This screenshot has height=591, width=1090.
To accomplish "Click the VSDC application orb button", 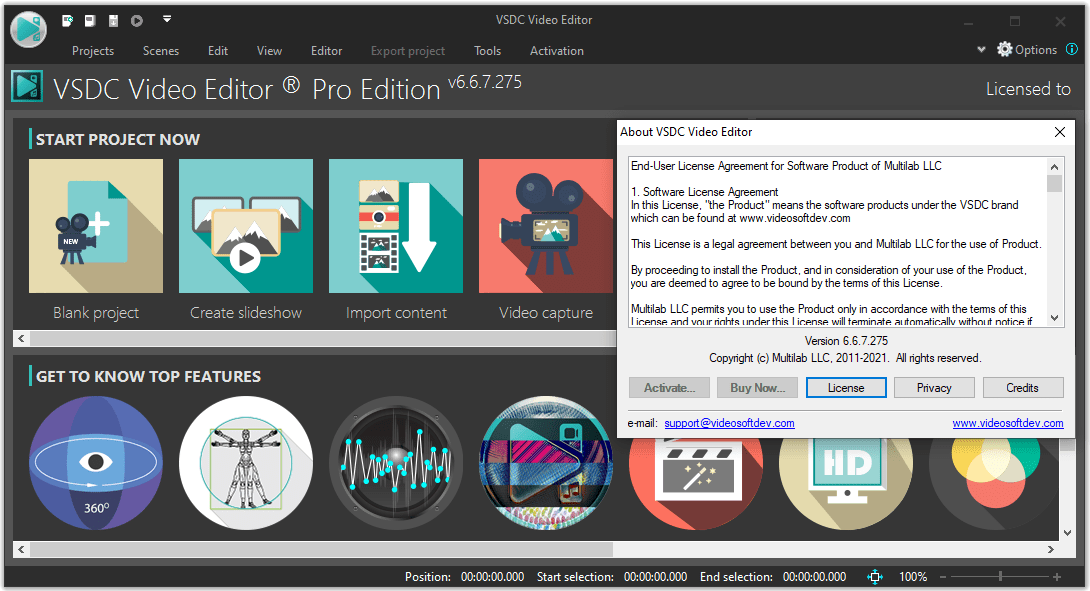I will click(29, 30).
